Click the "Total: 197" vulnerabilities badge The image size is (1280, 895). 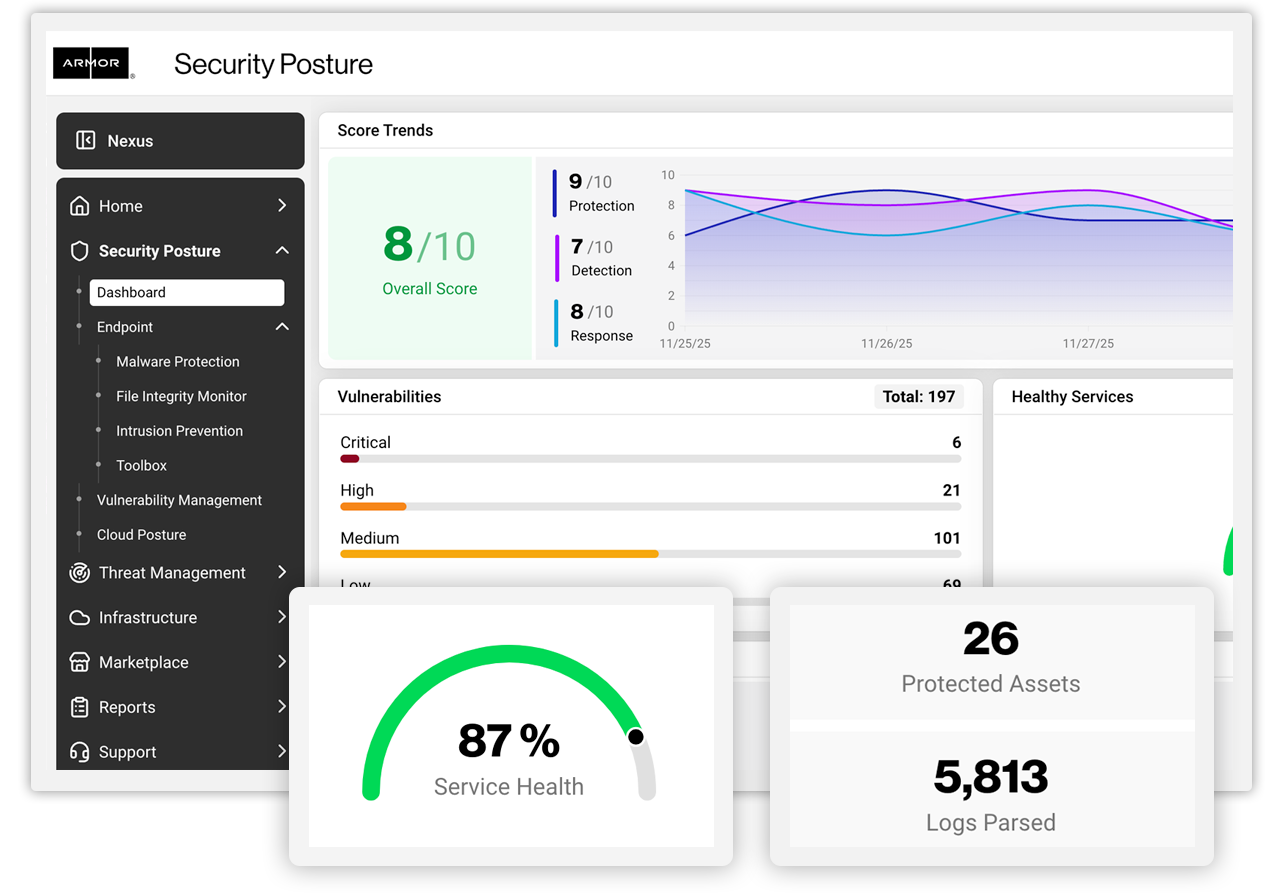pyautogui.click(x=919, y=397)
